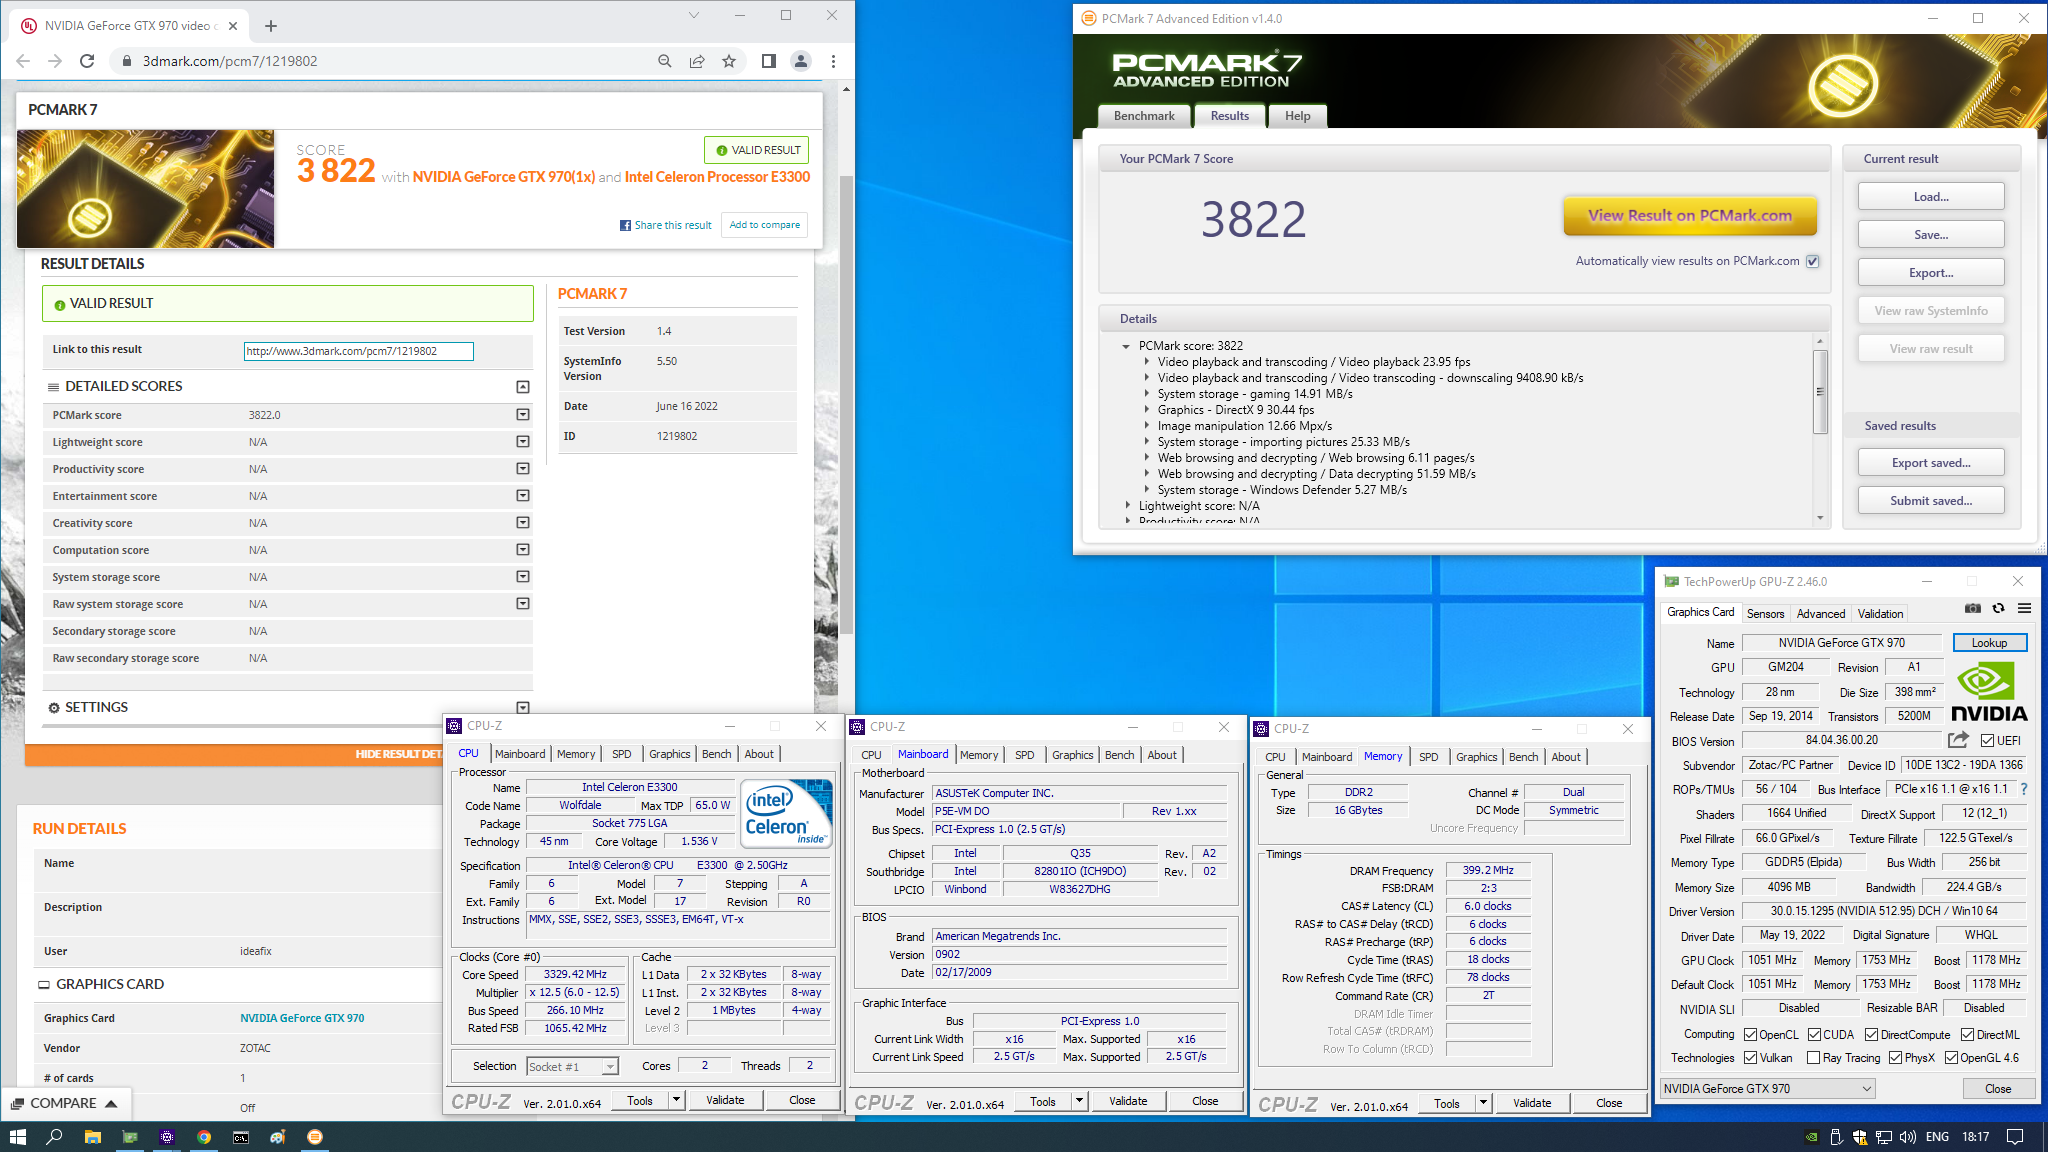This screenshot has width=2048, height=1152.
Task: Click the volume icon in system tray
Action: 1908,1137
